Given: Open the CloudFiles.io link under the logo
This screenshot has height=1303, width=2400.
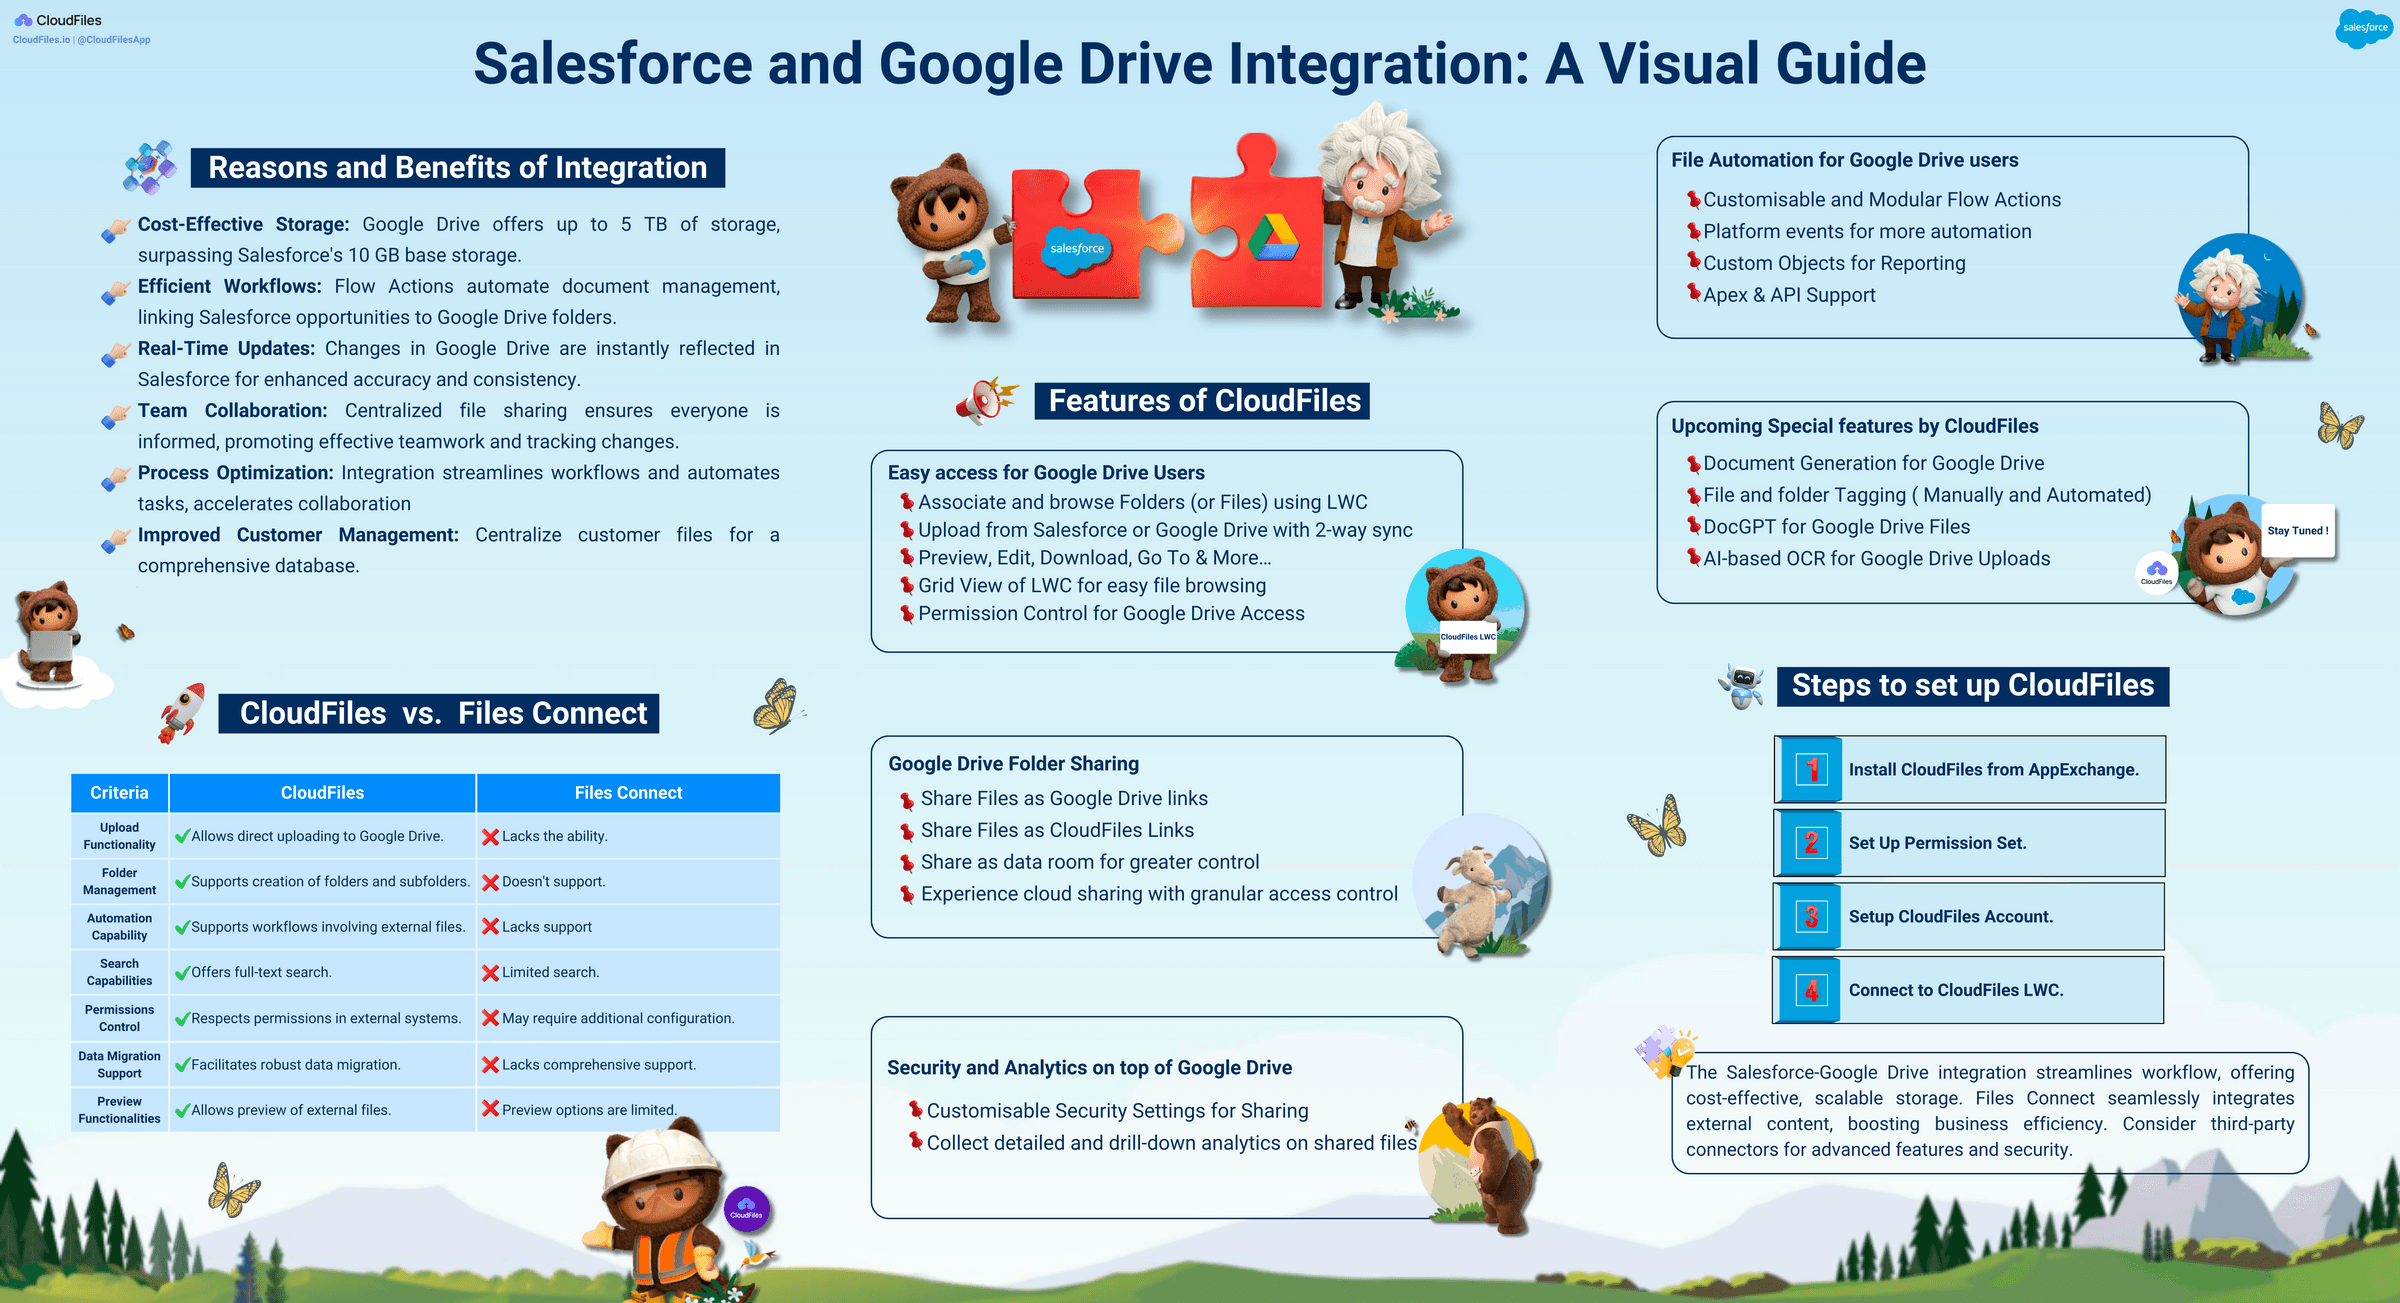Looking at the screenshot, I should pos(41,40).
